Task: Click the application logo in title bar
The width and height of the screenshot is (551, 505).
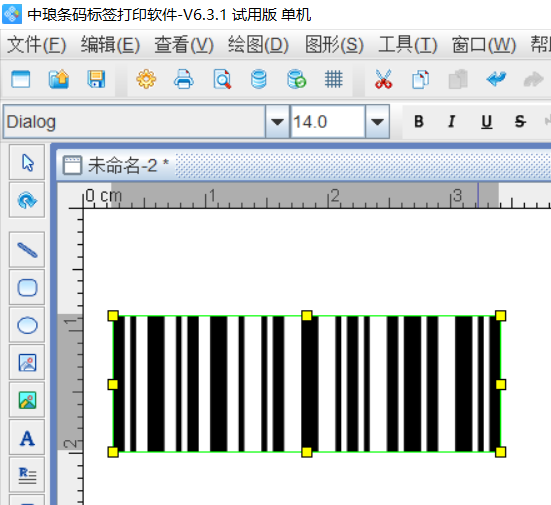Action: pyautogui.click(x=12, y=14)
